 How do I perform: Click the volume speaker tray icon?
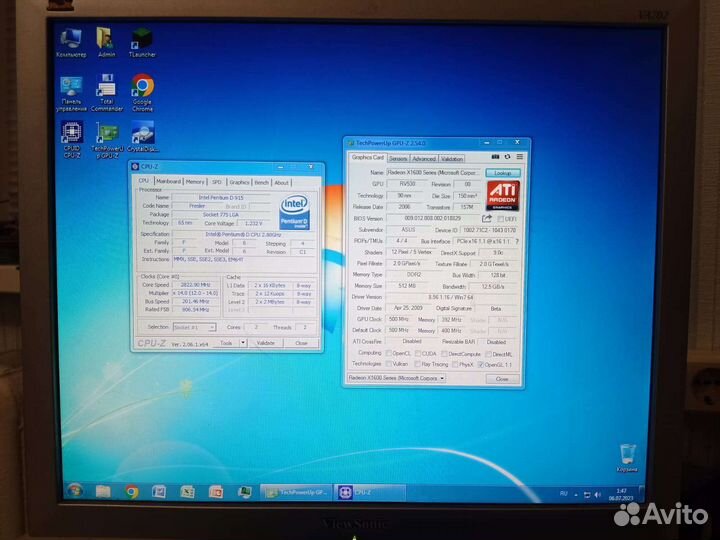597,495
